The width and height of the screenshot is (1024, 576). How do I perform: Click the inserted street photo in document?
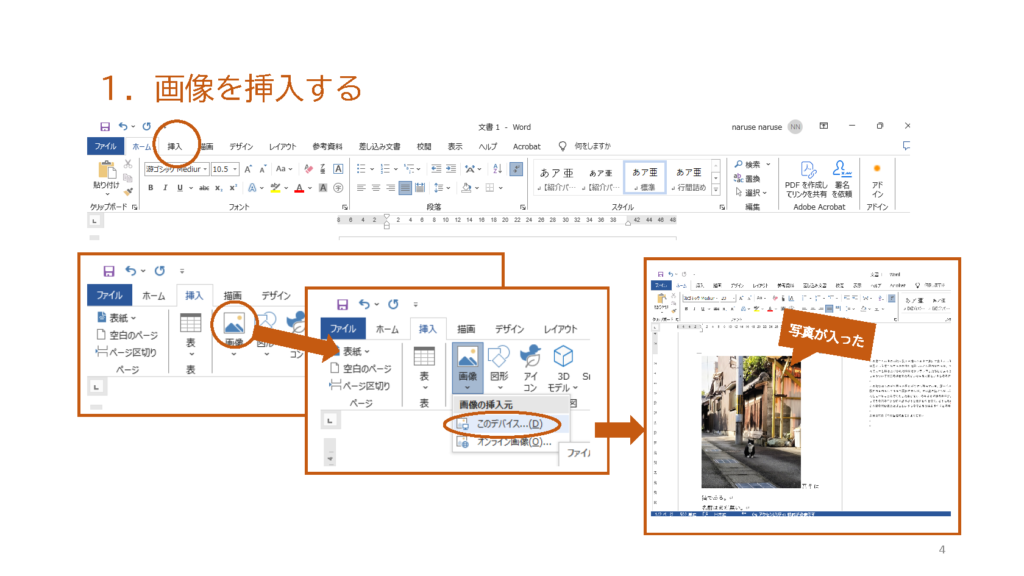749,422
